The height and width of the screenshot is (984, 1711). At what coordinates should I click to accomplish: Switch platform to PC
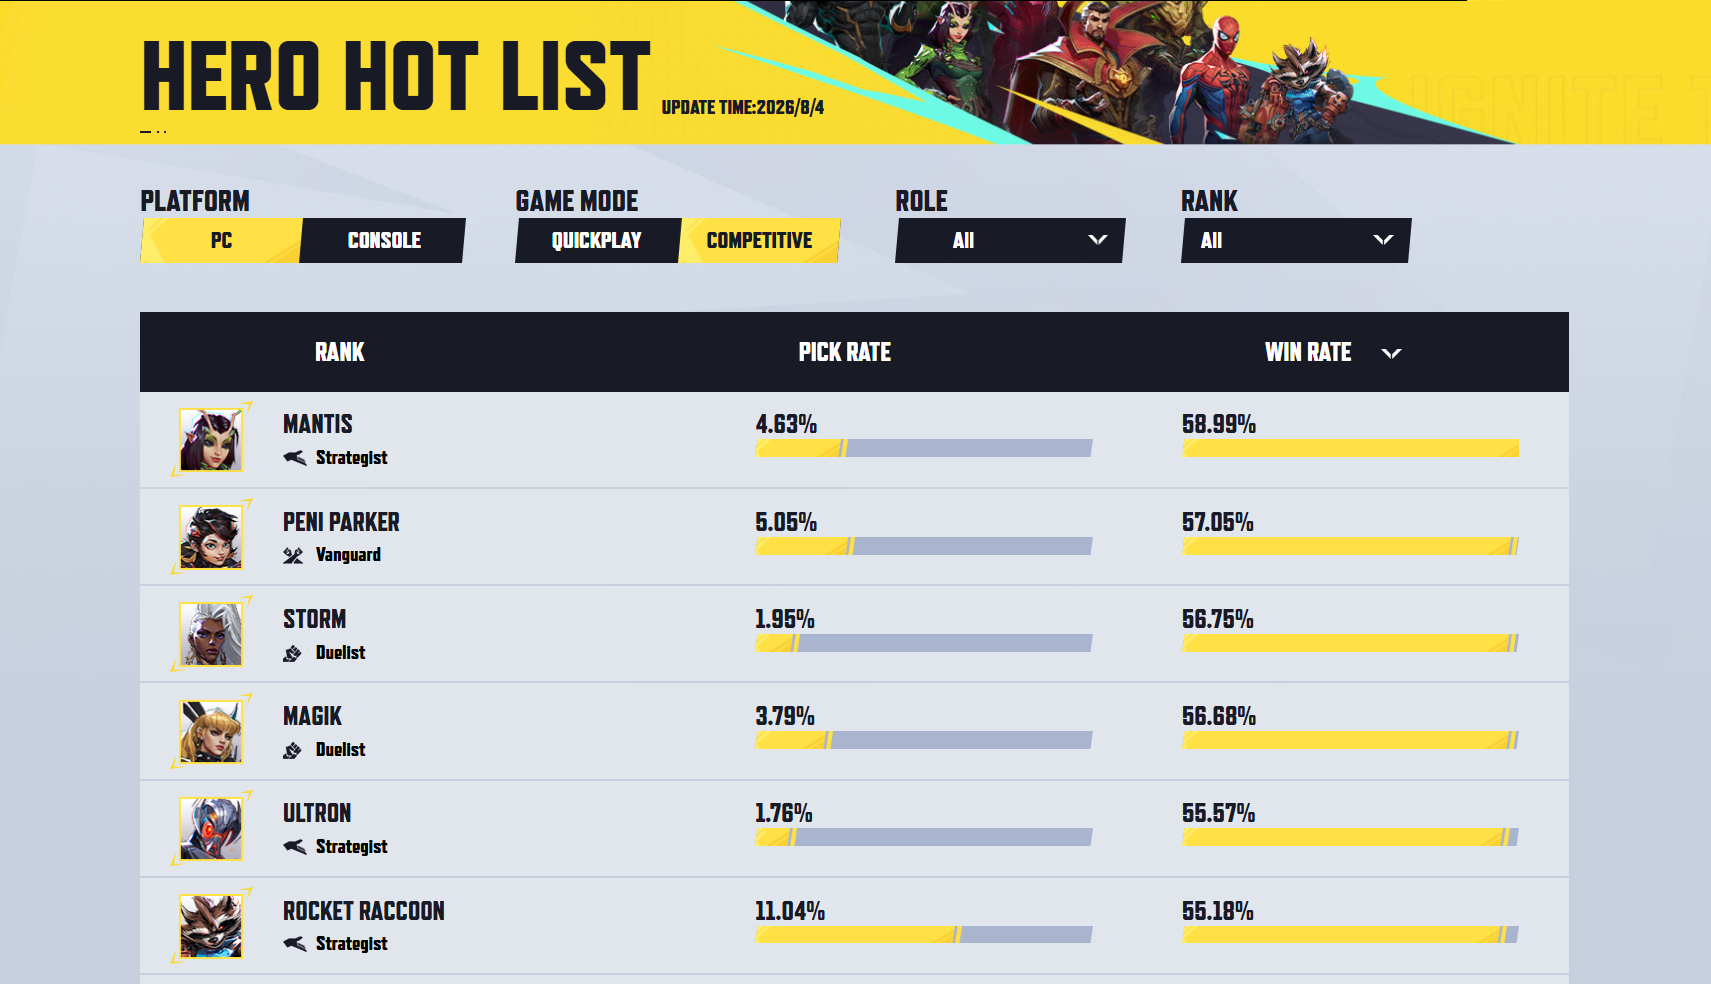point(221,241)
